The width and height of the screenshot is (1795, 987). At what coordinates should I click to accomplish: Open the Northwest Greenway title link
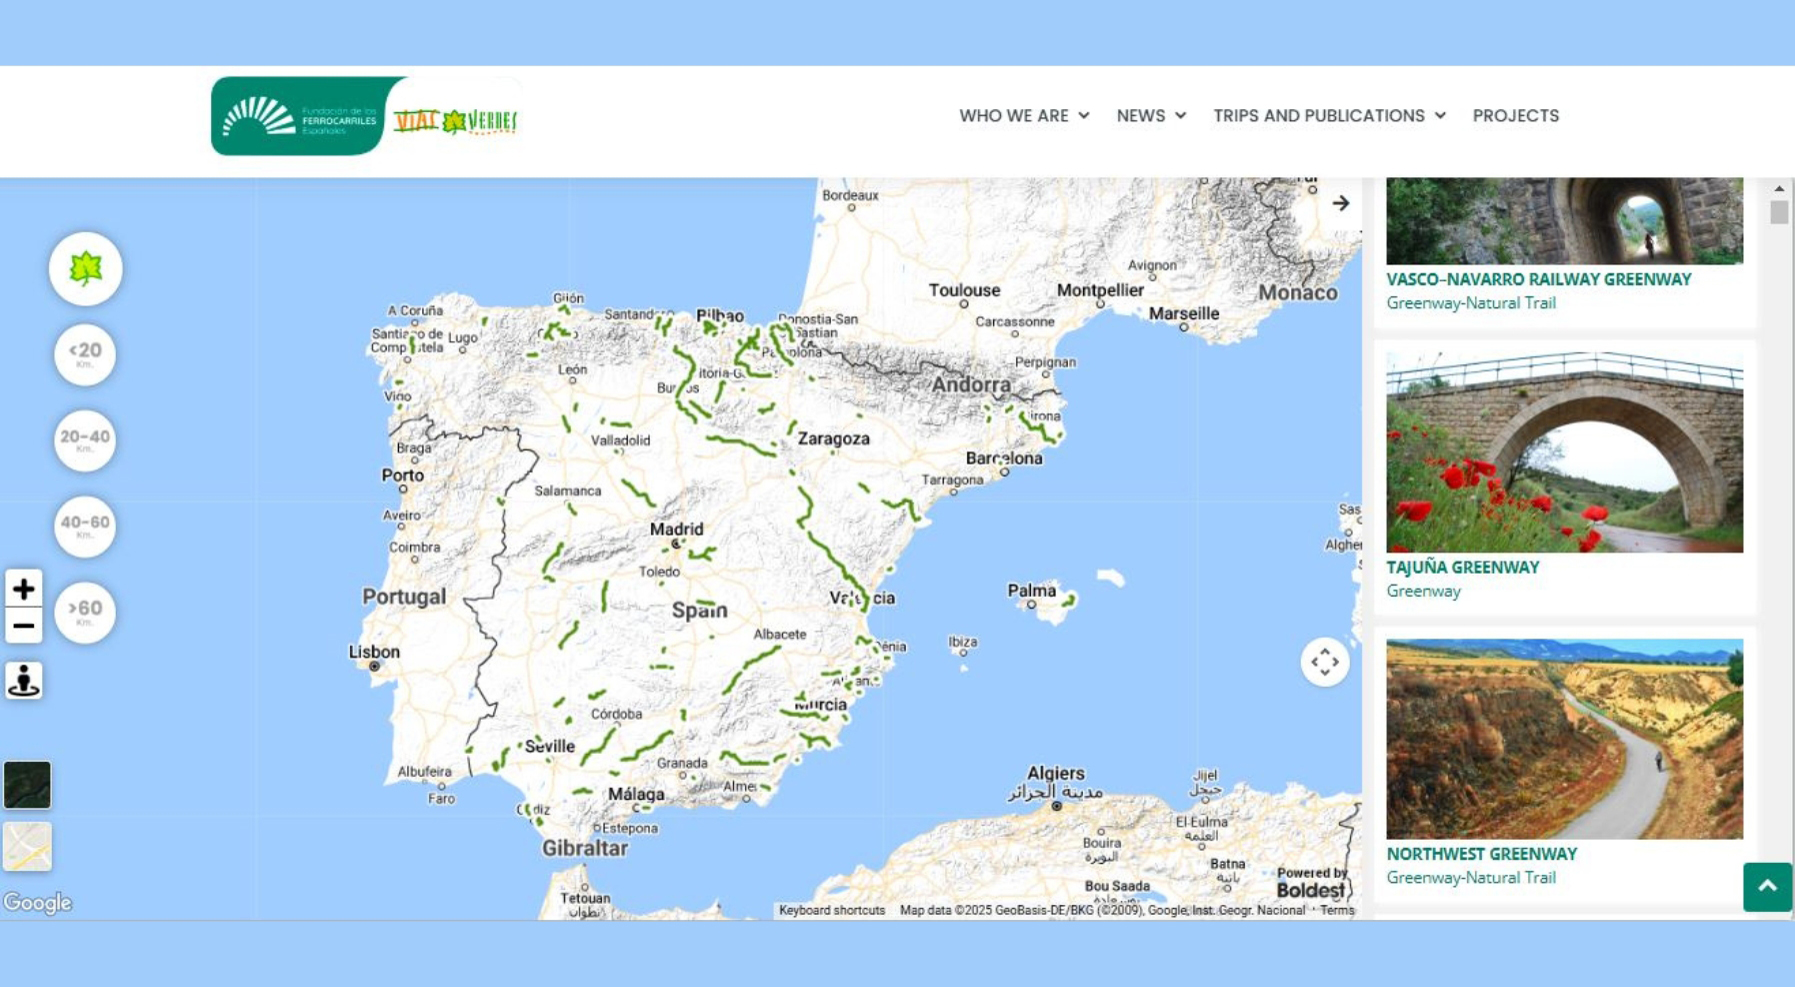pos(1481,855)
